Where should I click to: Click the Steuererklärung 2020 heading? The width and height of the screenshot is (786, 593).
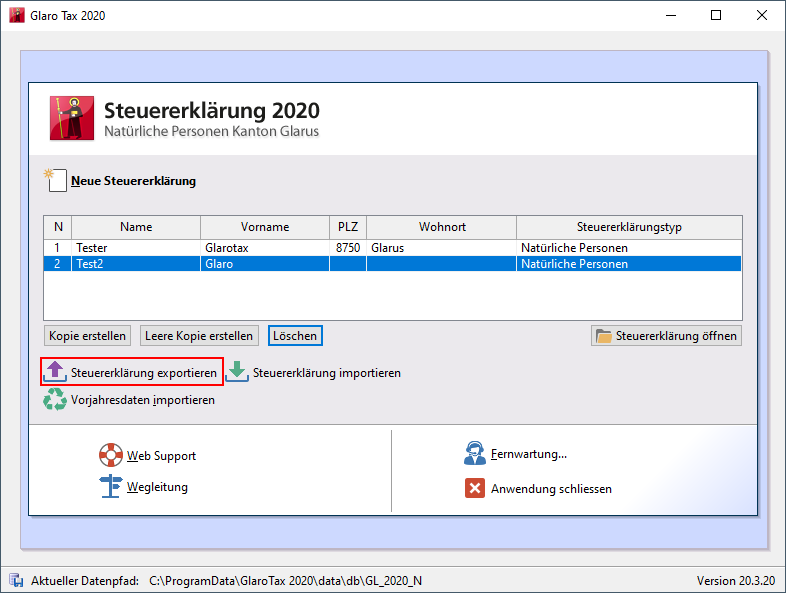(212, 110)
